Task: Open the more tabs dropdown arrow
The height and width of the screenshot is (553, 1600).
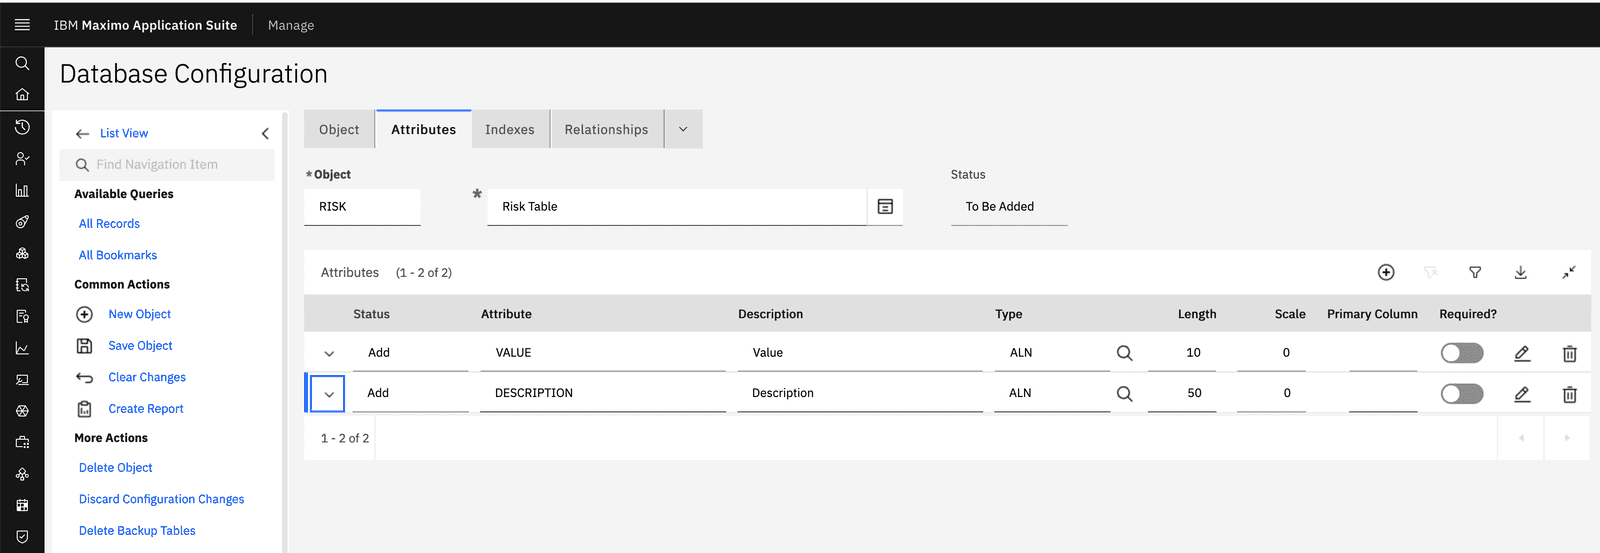Action: point(683,130)
